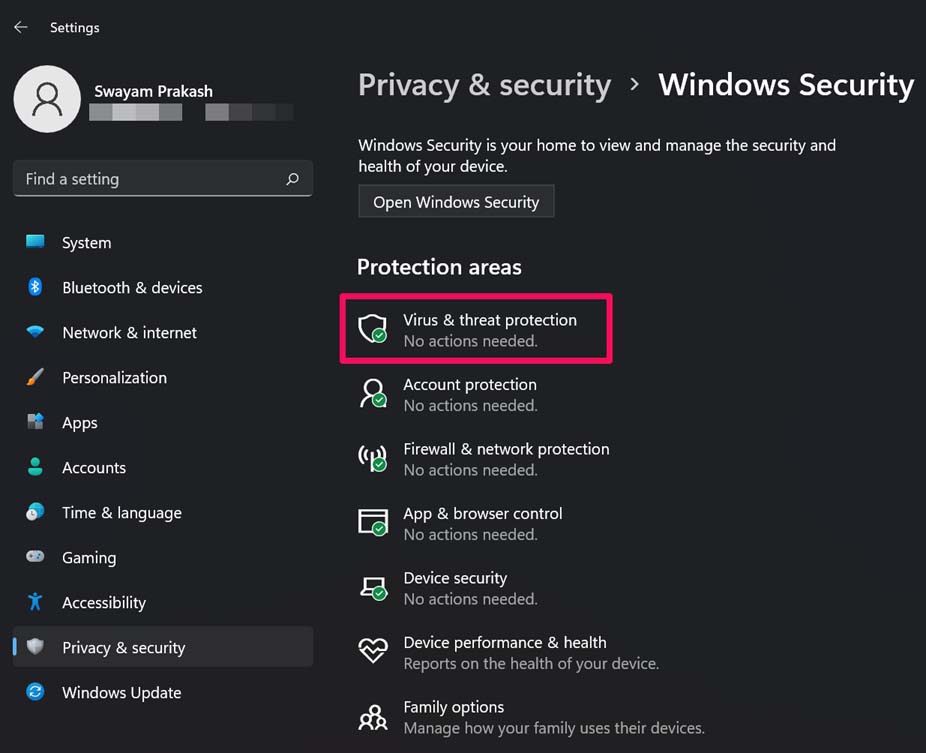This screenshot has width=926, height=753.
Task: Click the back arrow in Settings header
Action: coord(21,27)
